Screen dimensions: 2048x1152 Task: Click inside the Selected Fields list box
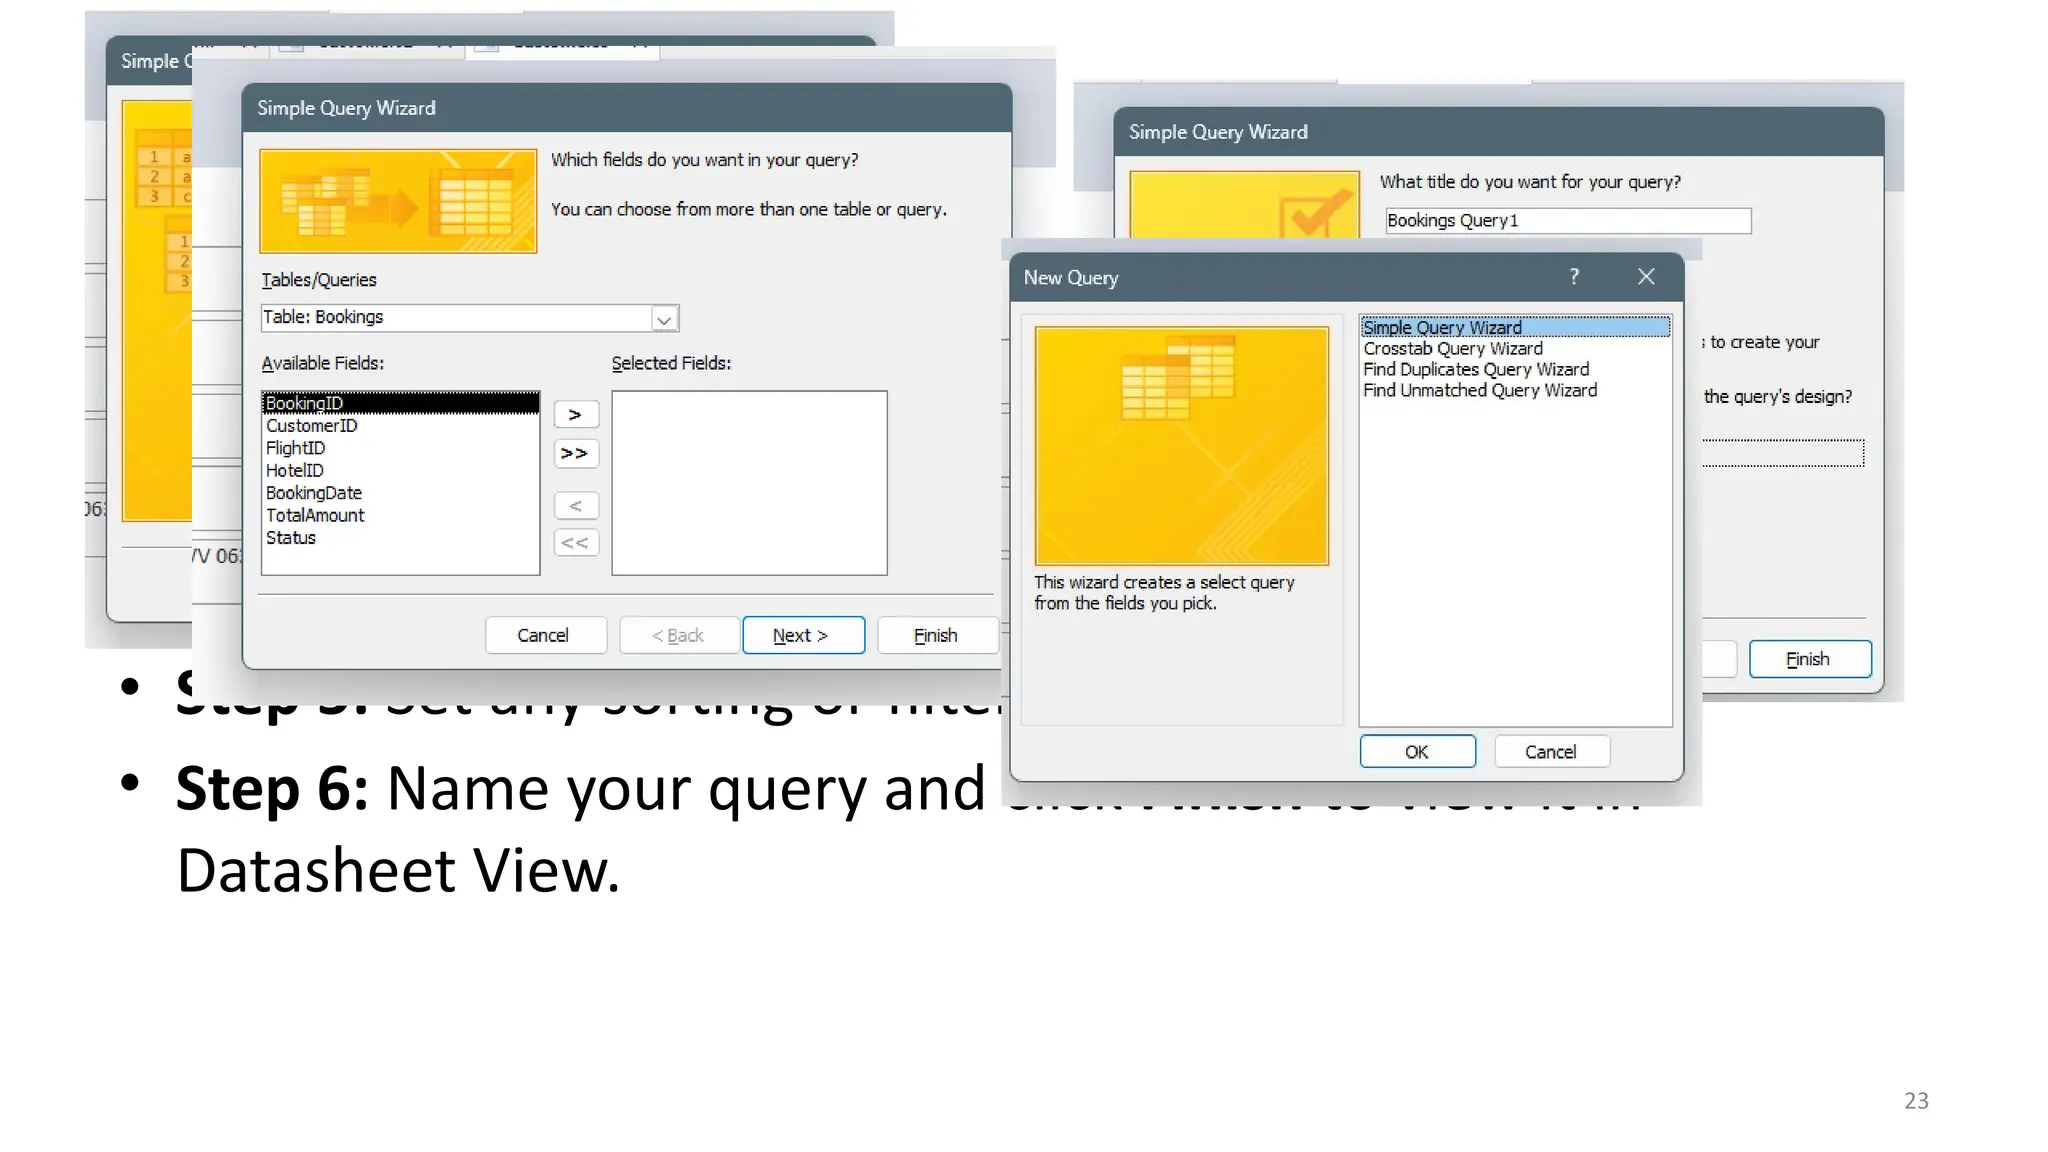click(x=749, y=483)
